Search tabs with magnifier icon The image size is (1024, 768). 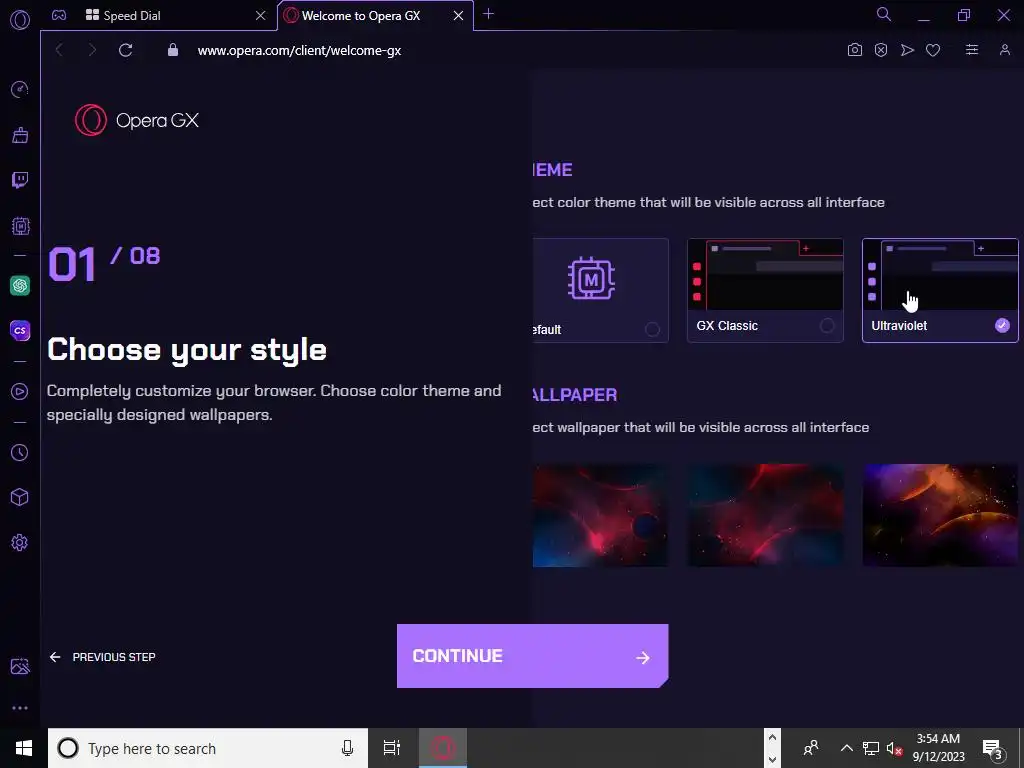tap(884, 14)
